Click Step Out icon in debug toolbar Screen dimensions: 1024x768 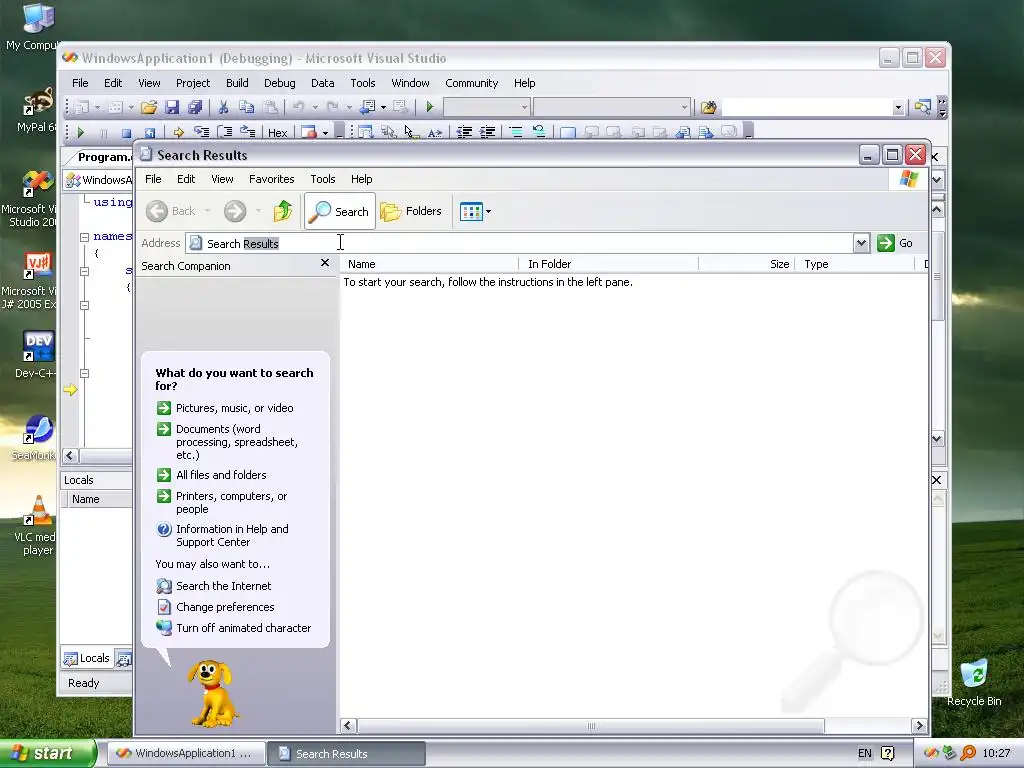[248, 133]
